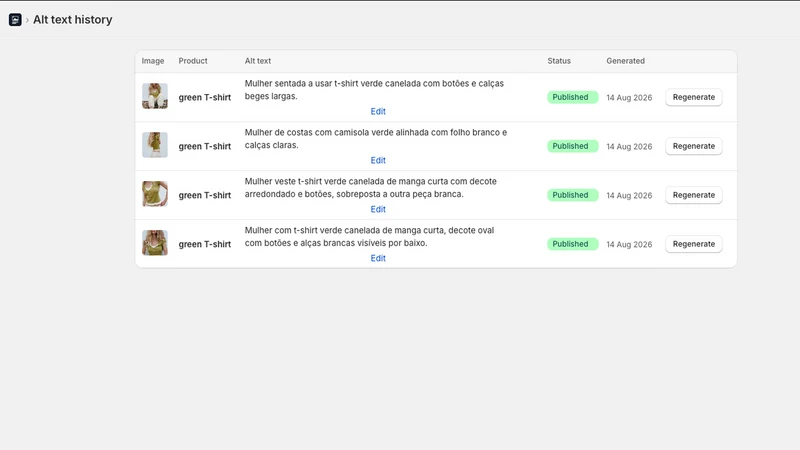
Task: Edit alt text starting 'Mulher com t-shirt verde'
Action: tap(378, 258)
